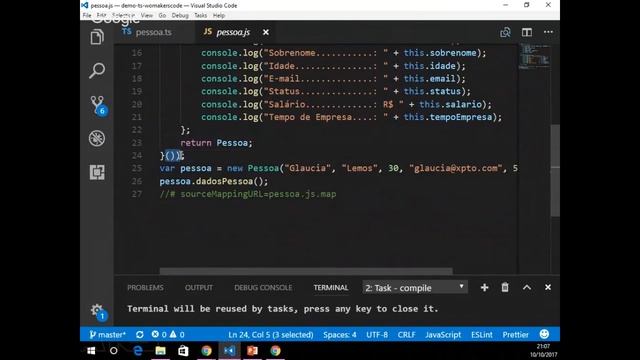
Task: Open the File menu
Action: (87, 16)
